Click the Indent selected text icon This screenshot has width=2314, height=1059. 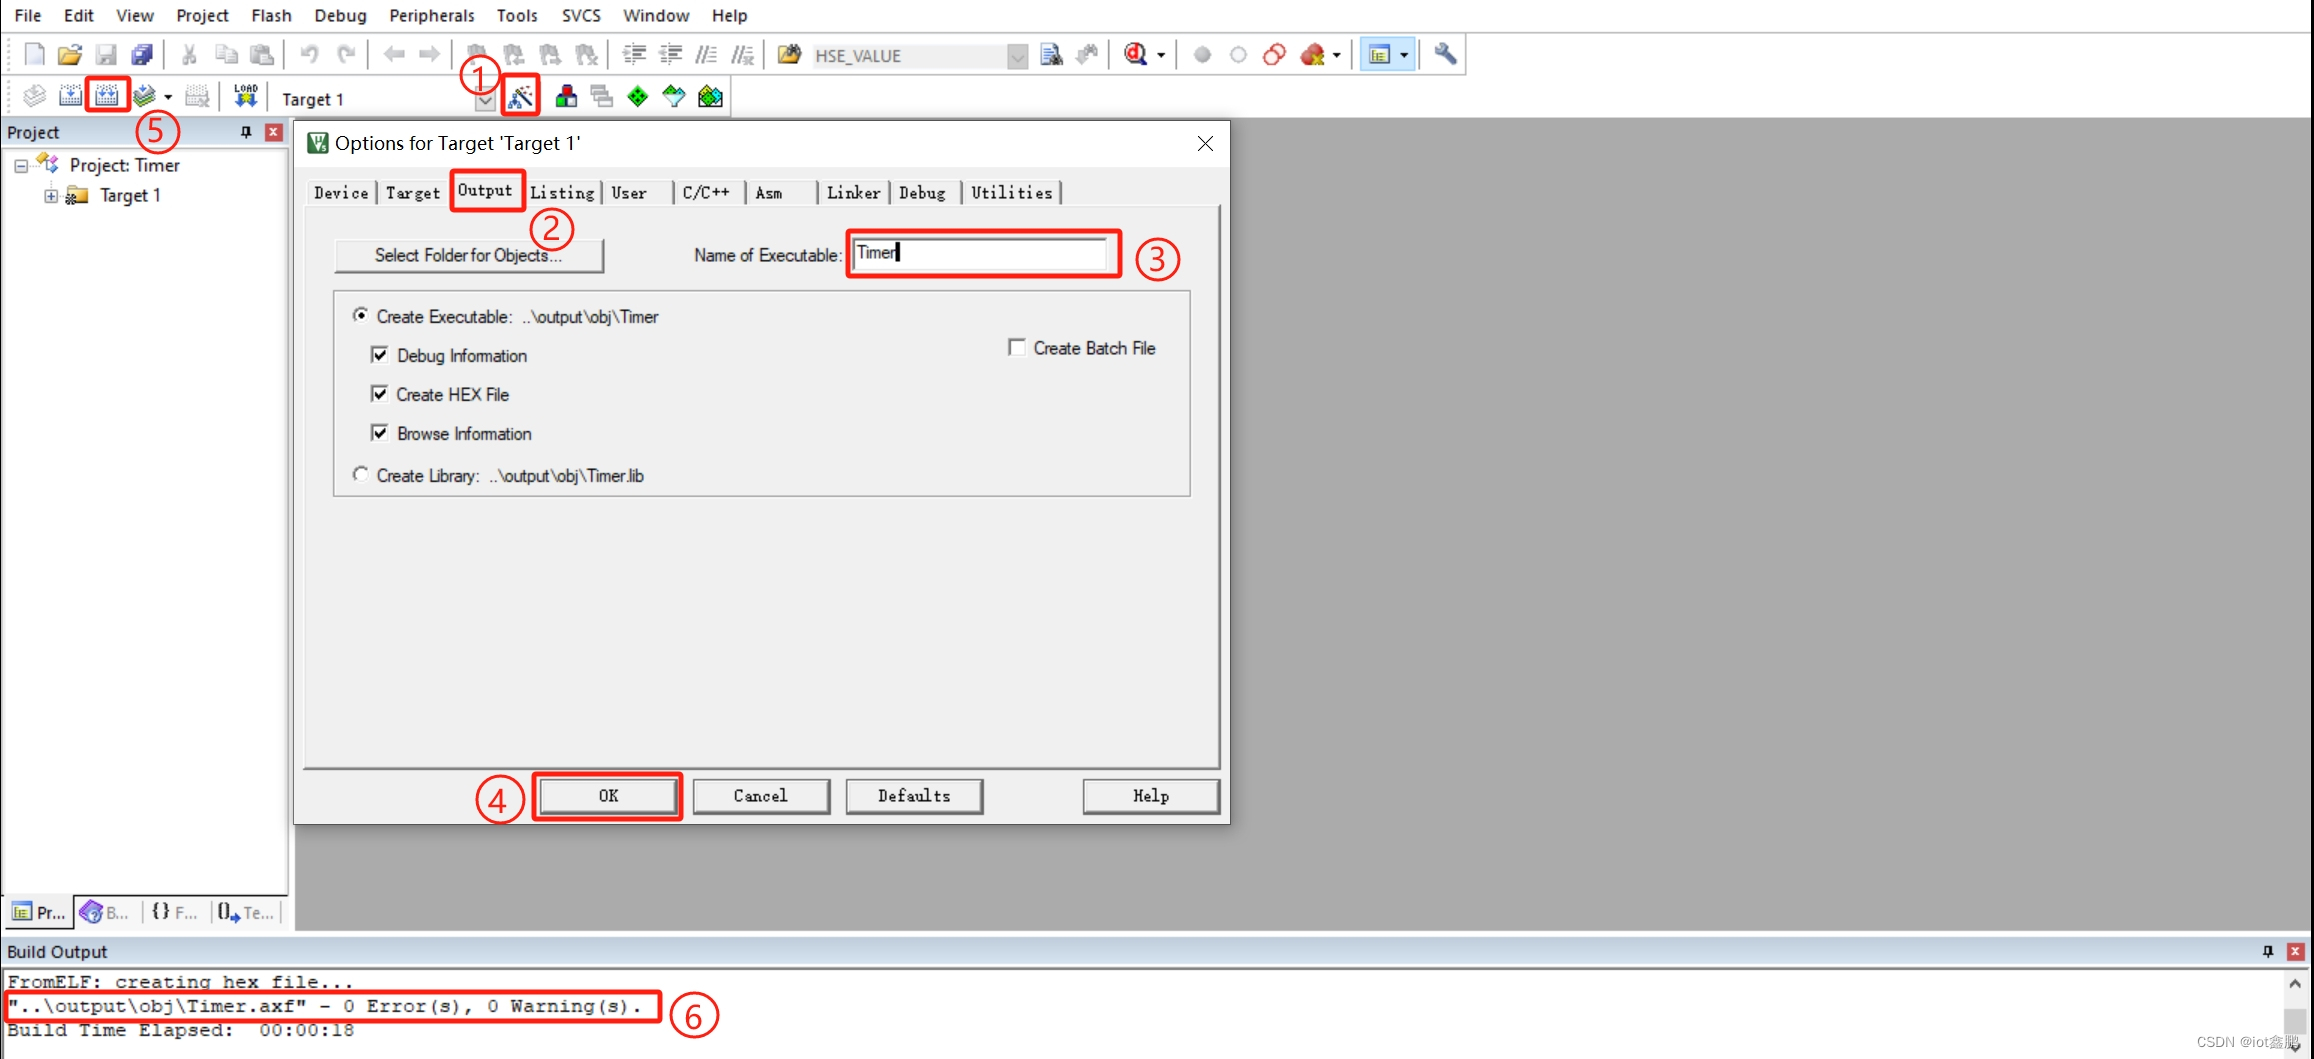[635, 55]
